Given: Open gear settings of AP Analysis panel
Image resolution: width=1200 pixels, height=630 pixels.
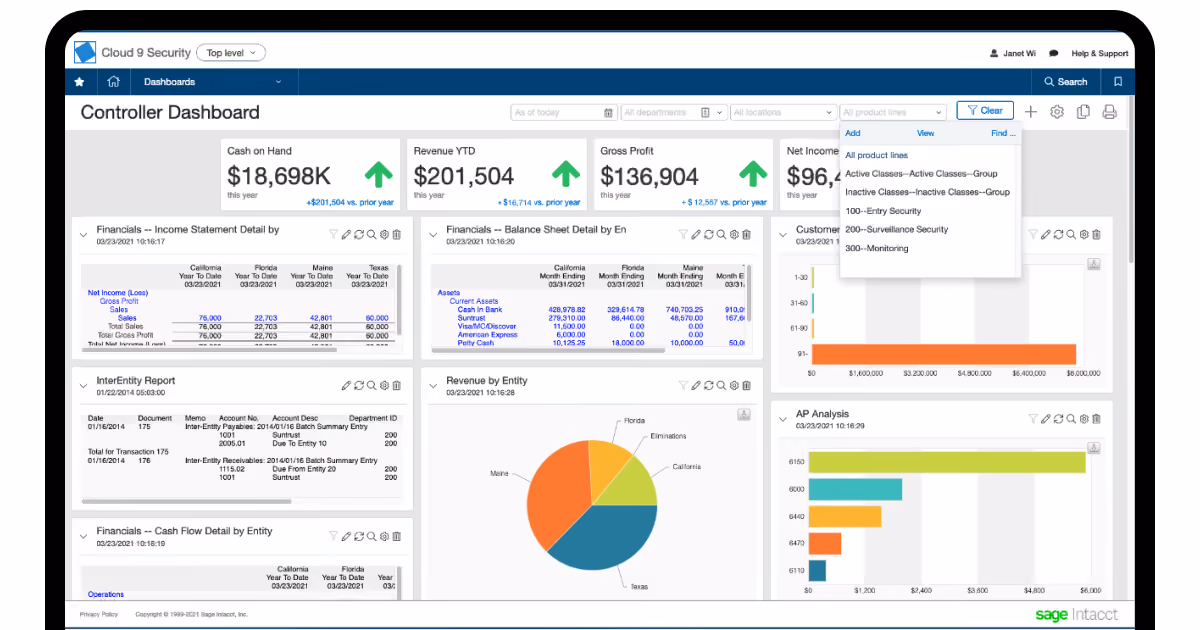Looking at the screenshot, I should click(x=1083, y=418).
